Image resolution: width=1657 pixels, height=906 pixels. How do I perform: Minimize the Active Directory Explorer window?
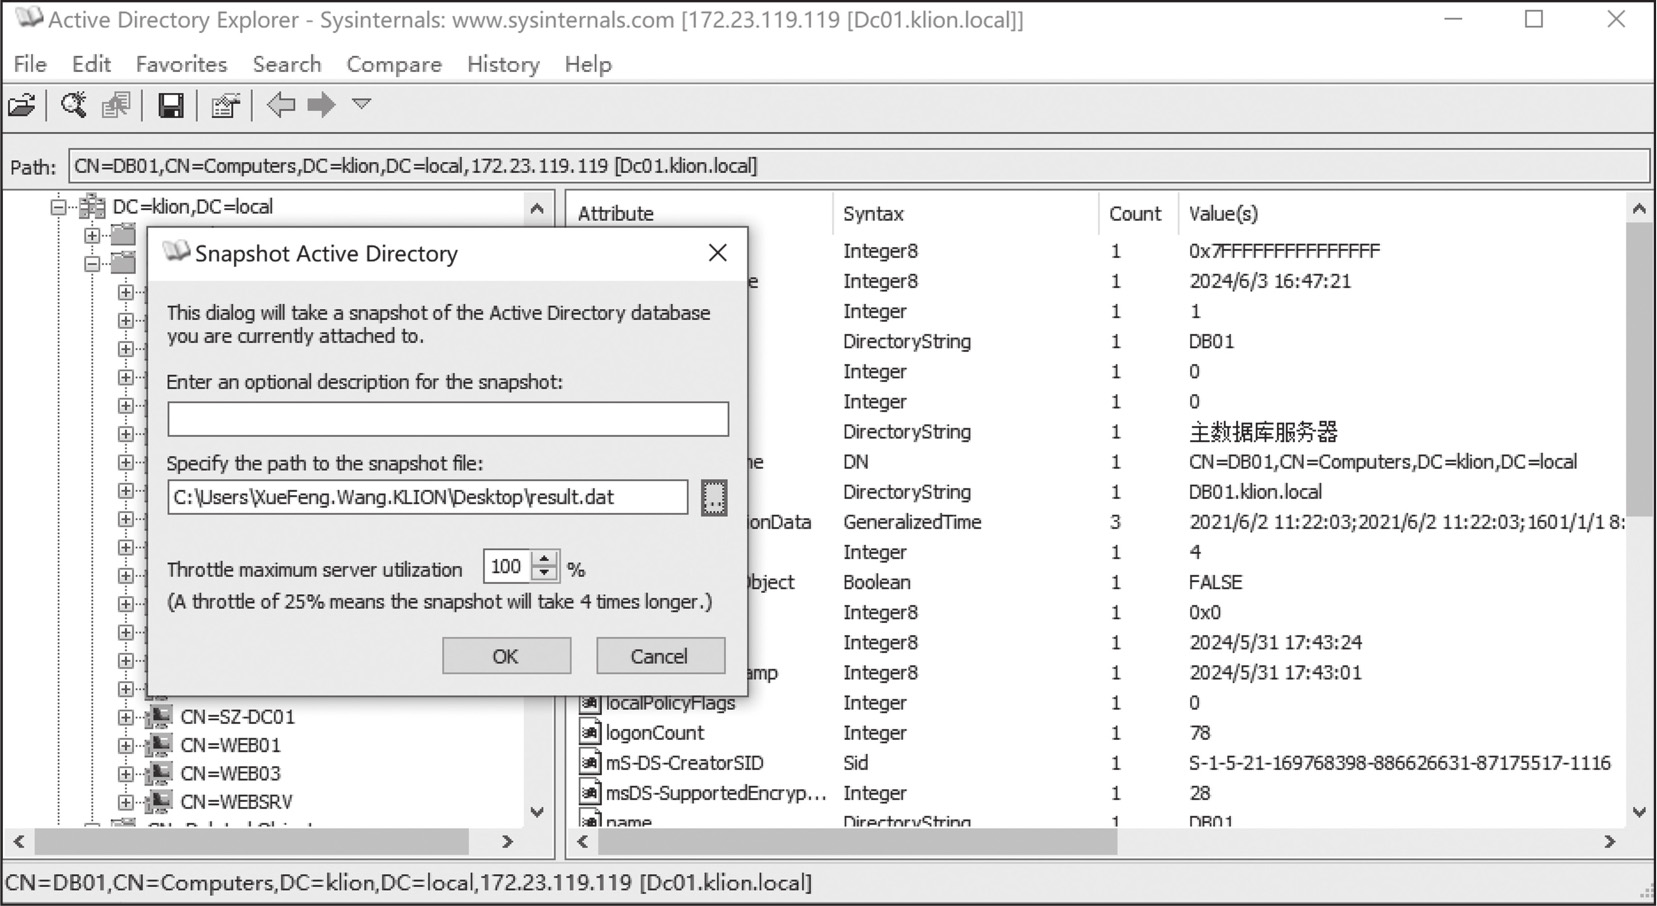(x=1454, y=19)
